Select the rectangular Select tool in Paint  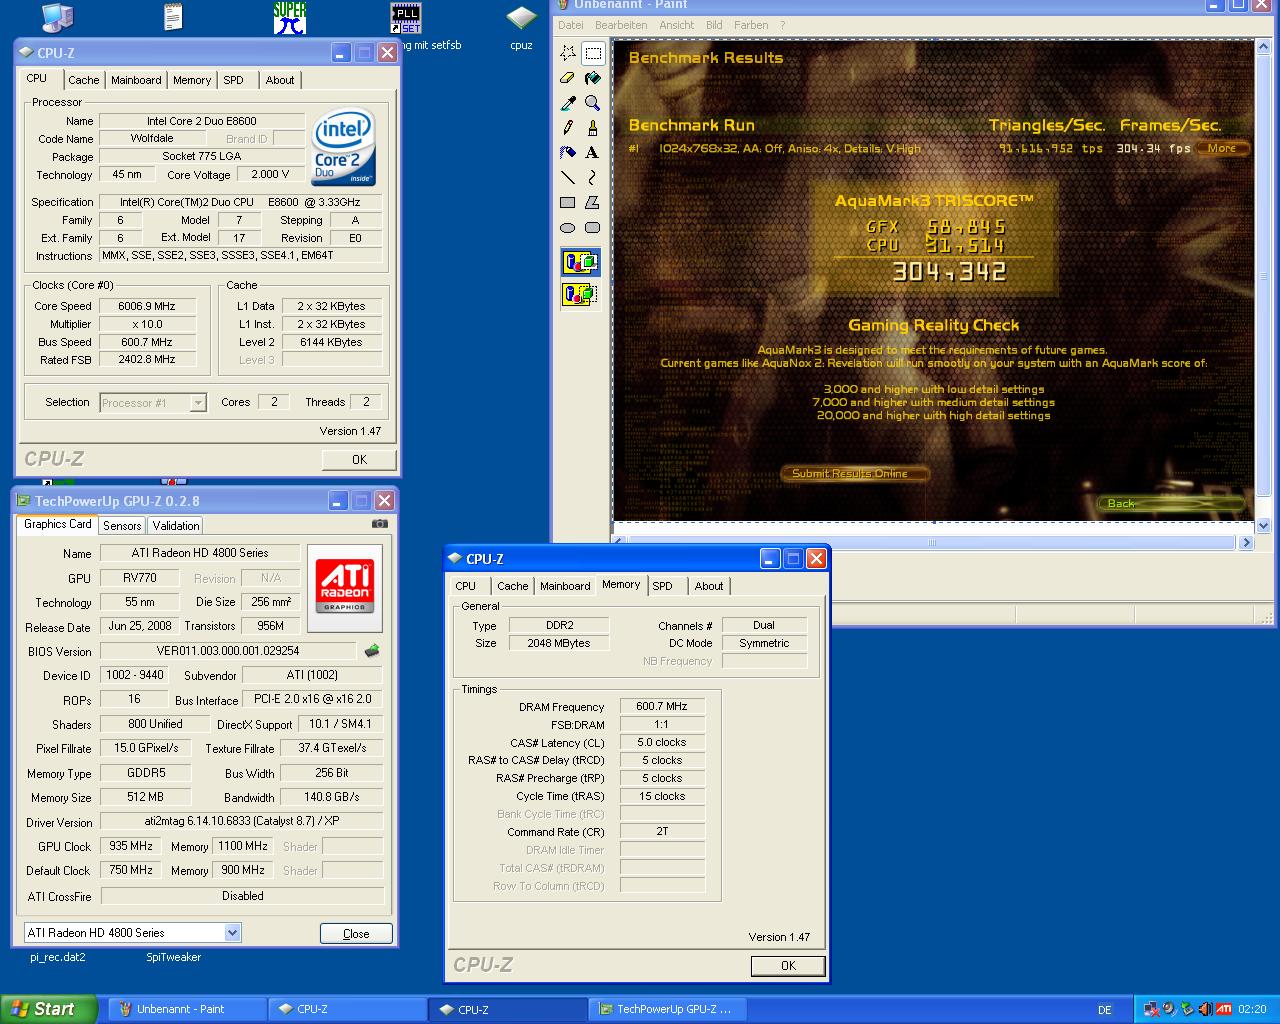click(593, 52)
